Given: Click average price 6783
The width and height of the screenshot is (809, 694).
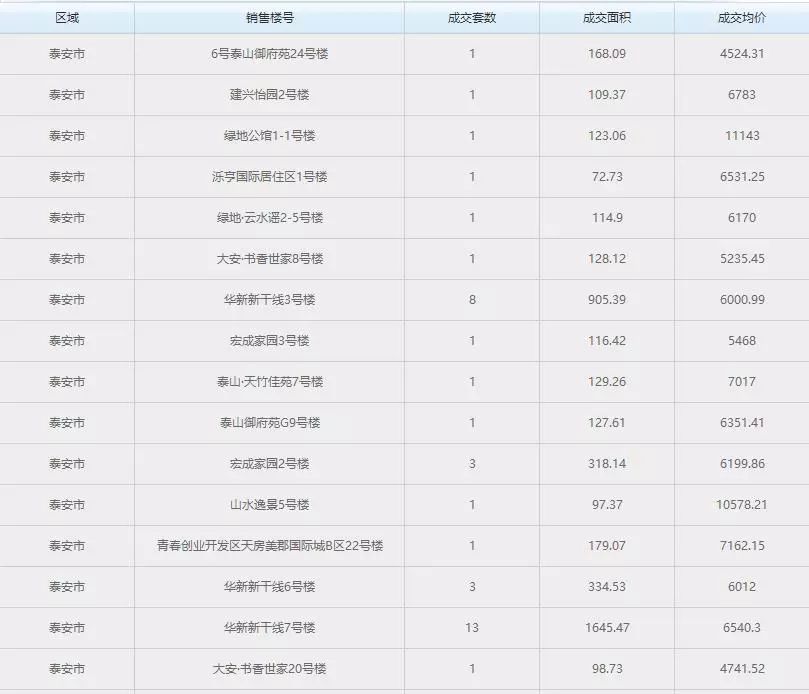Looking at the screenshot, I should coord(742,95).
